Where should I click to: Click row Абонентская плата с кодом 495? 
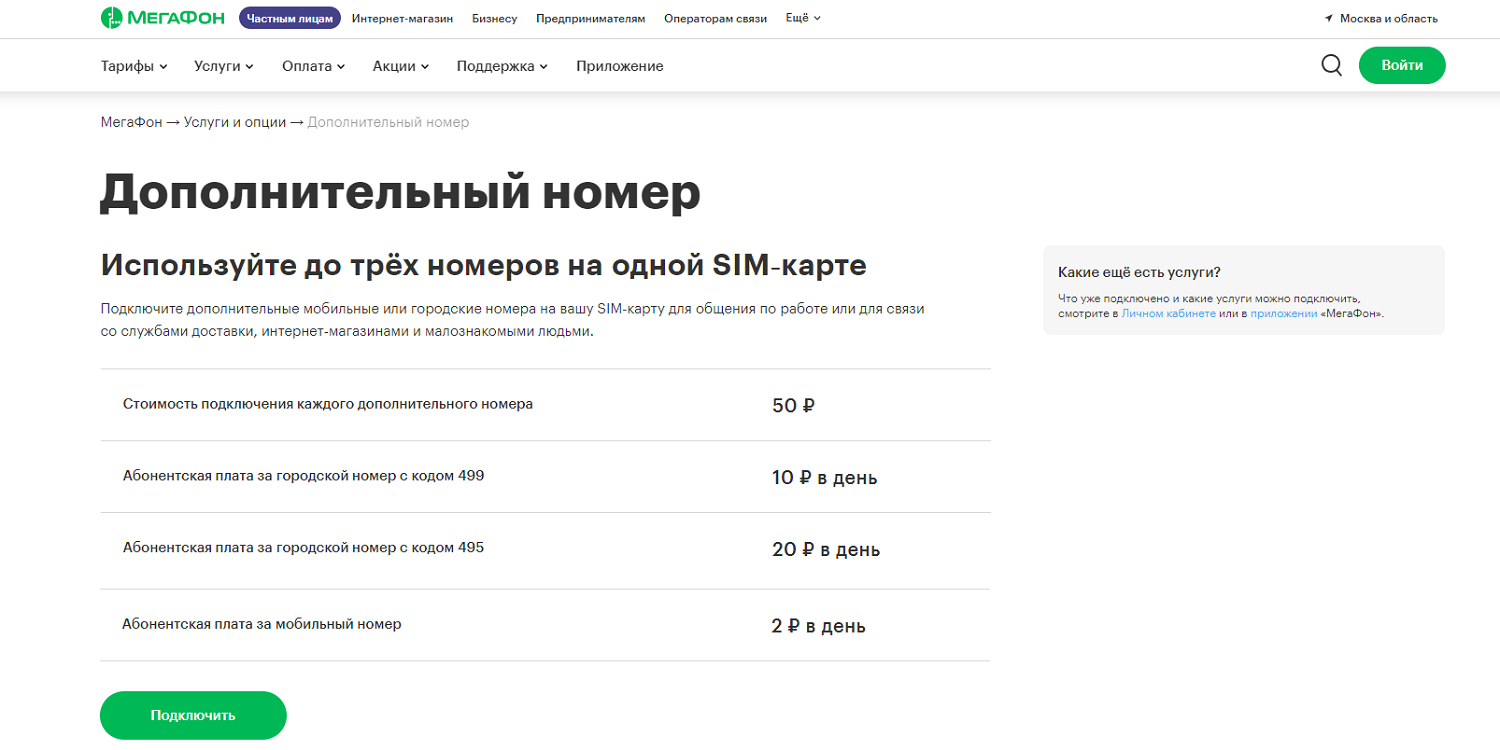coord(545,549)
